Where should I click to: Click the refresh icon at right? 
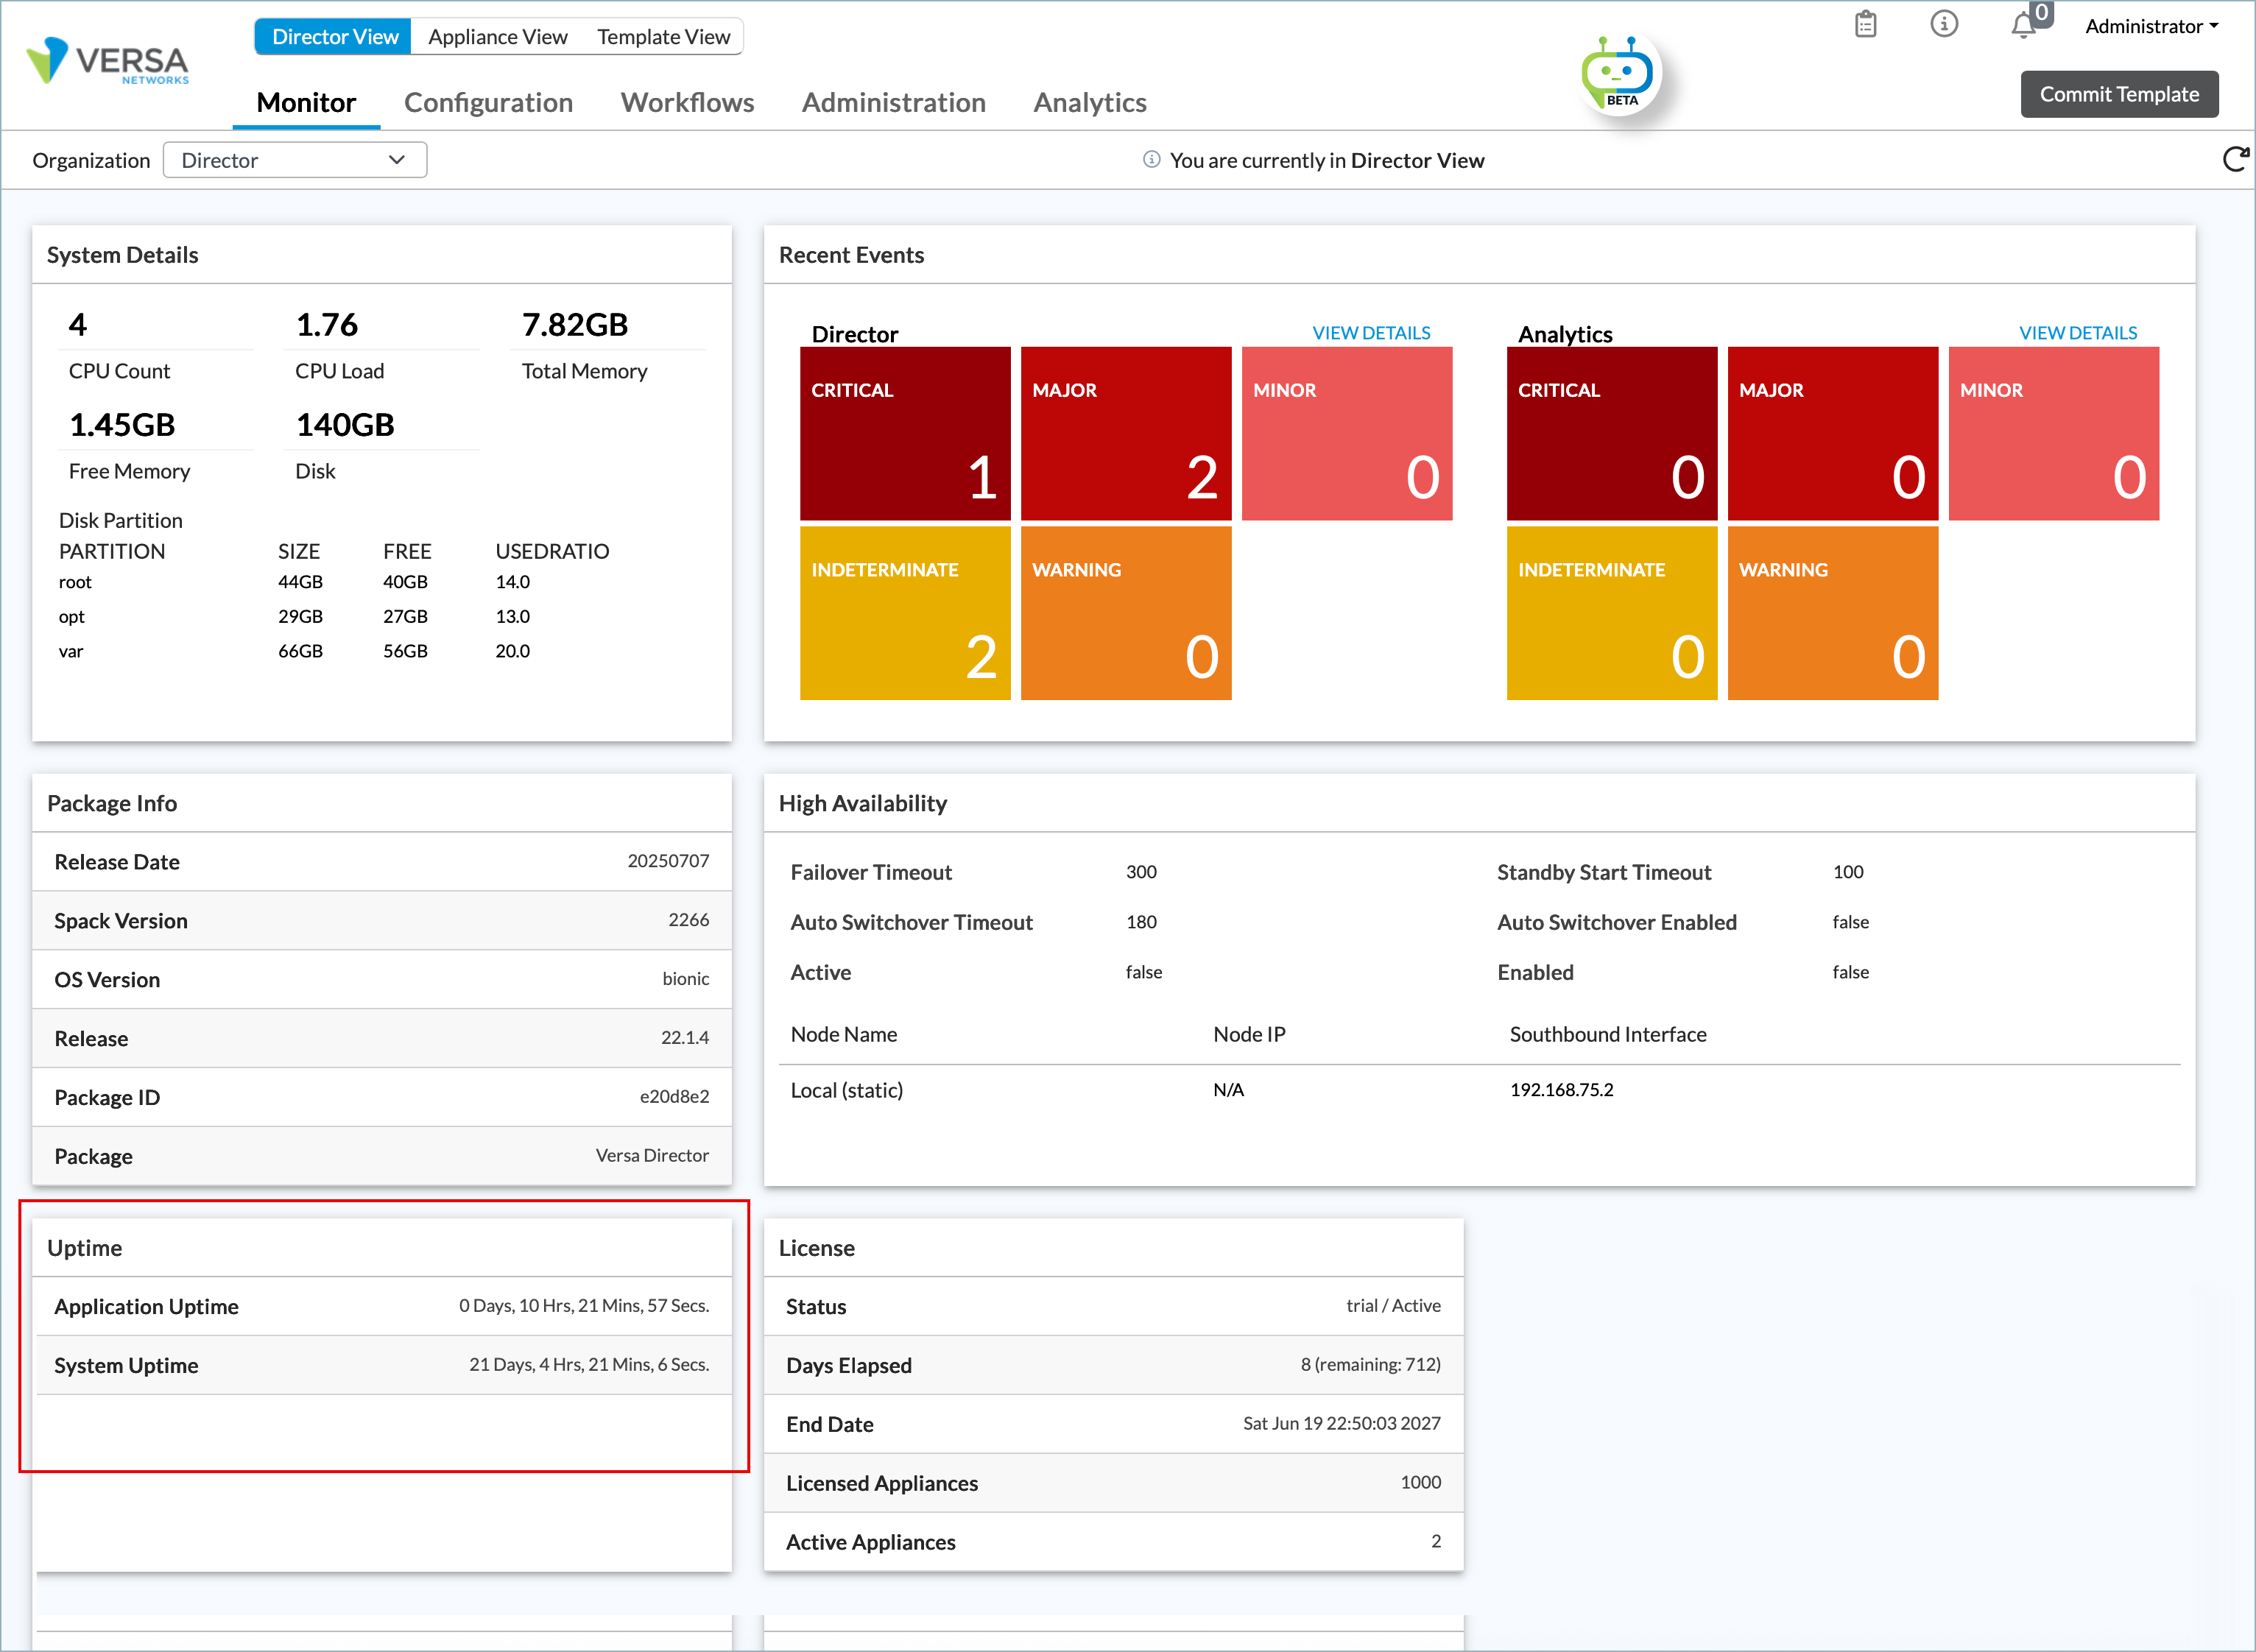[x=2235, y=160]
